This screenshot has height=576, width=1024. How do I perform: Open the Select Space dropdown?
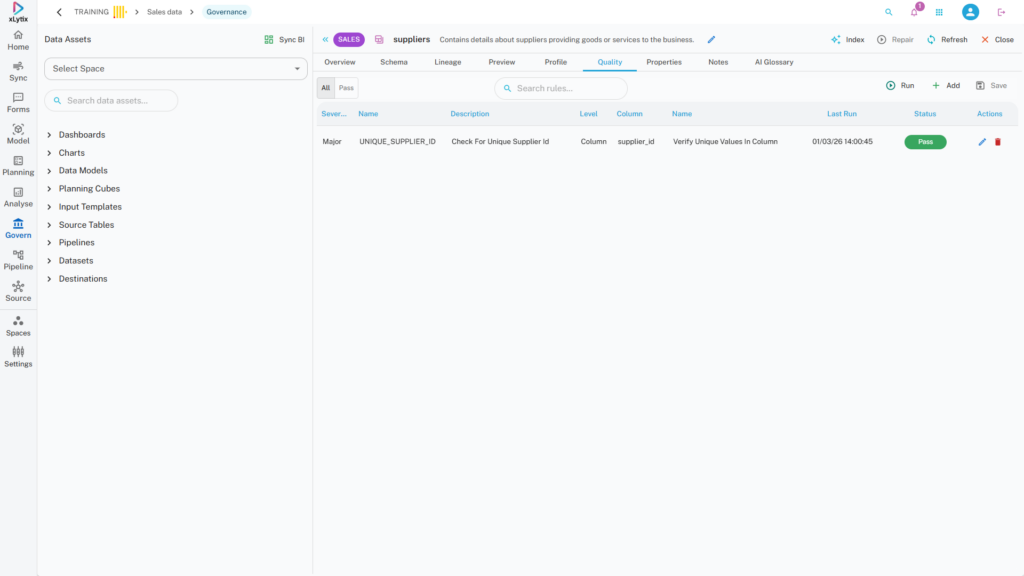click(176, 69)
